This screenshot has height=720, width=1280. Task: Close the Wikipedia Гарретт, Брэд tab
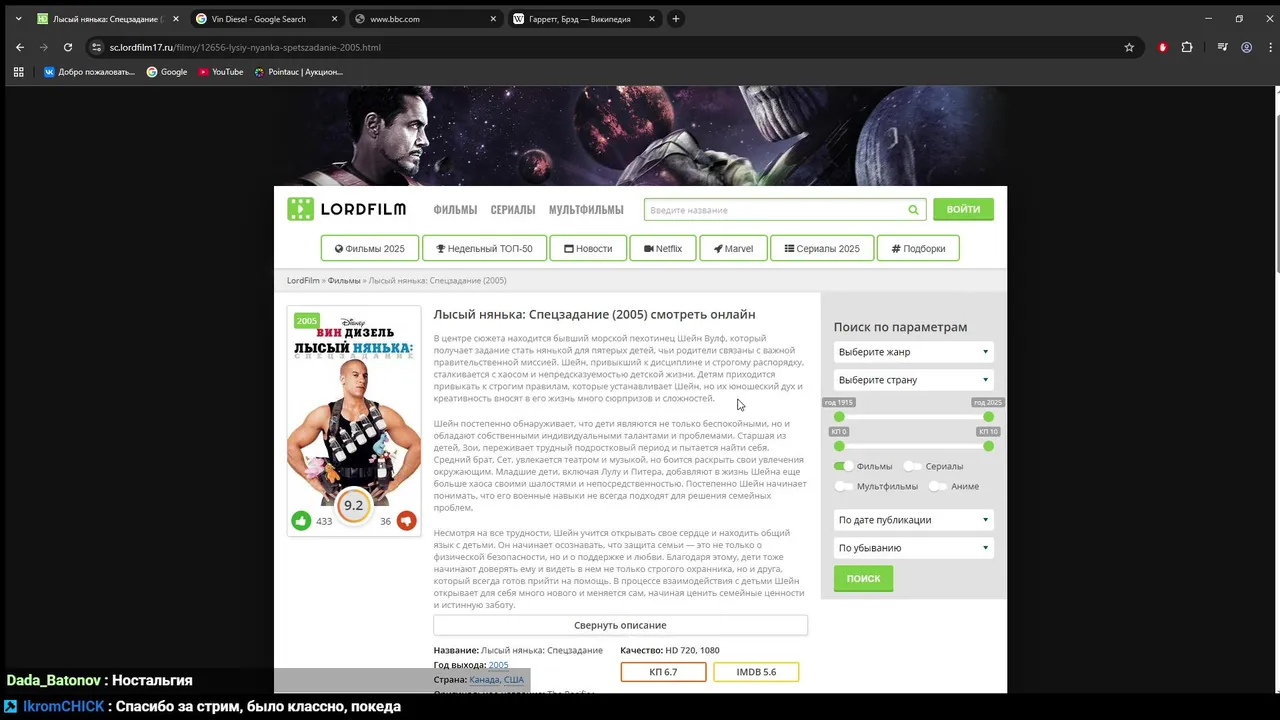tap(652, 18)
